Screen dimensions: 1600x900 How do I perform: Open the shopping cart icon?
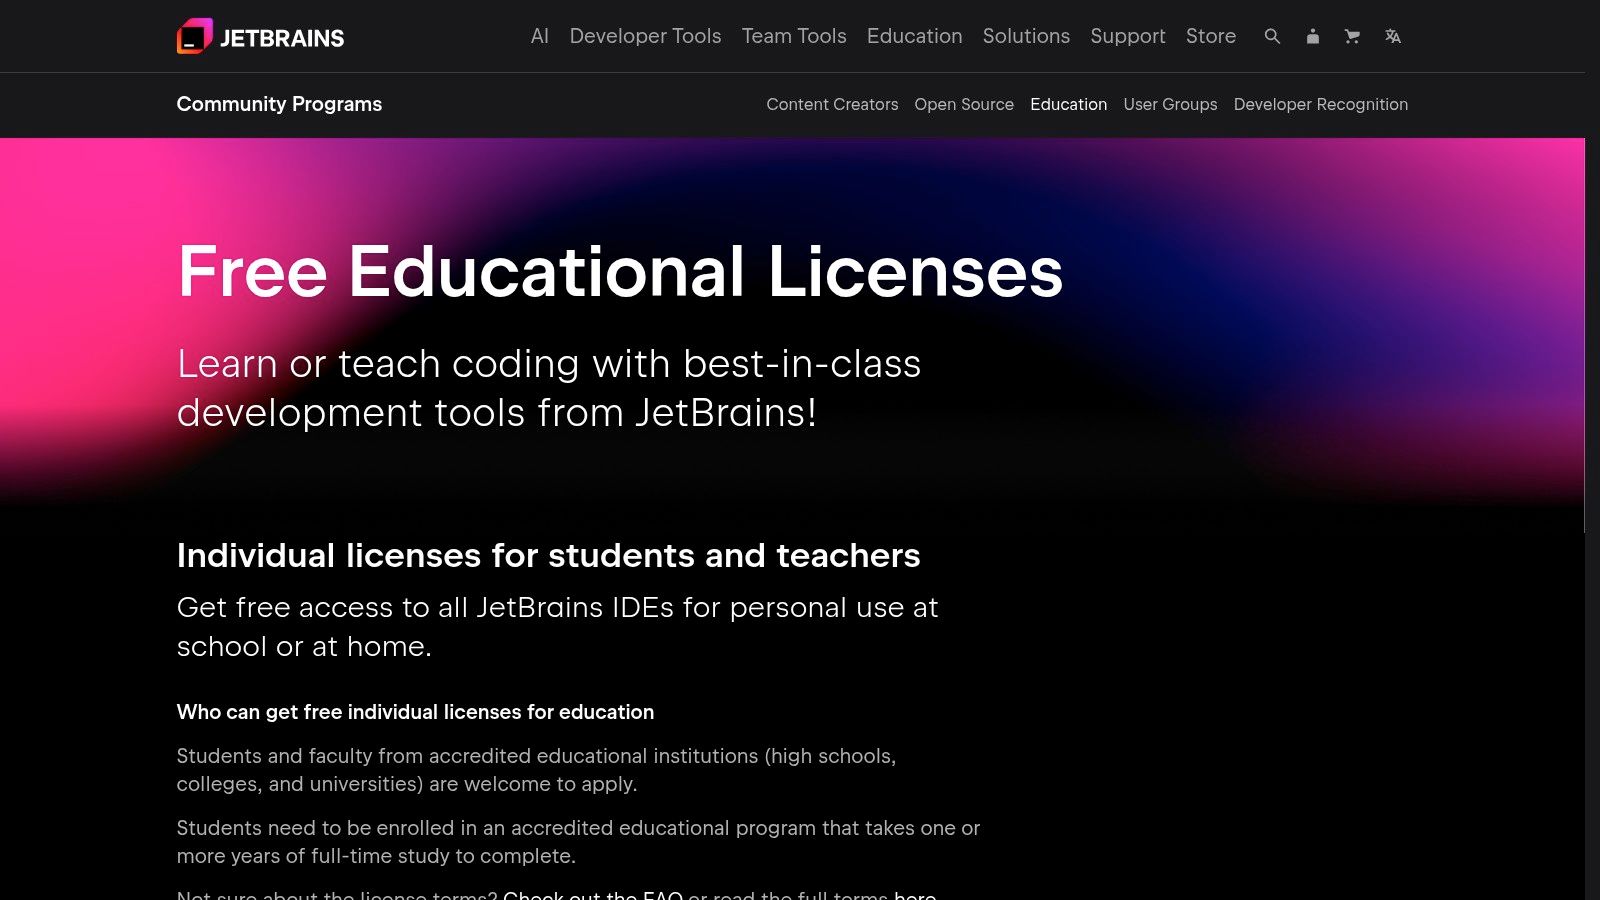[x=1352, y=36]
